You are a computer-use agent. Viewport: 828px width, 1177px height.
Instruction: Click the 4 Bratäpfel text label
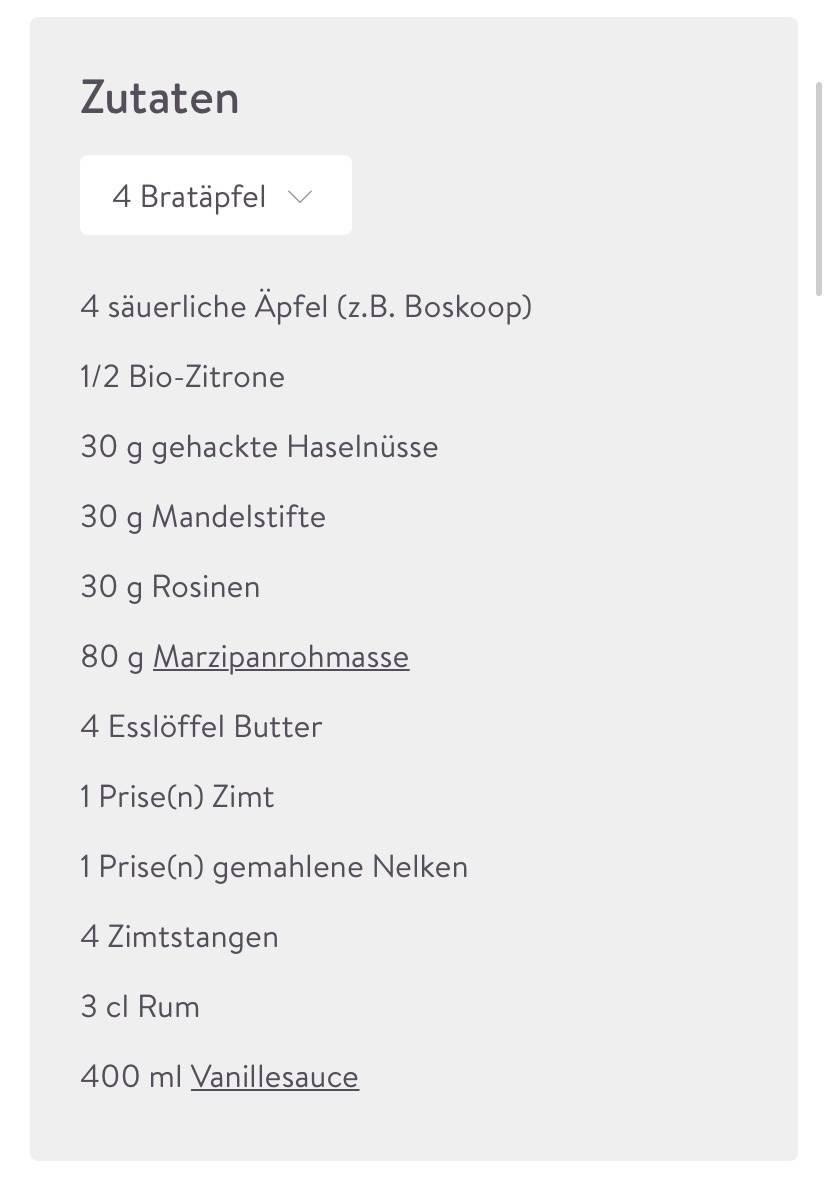pos(189,197)
